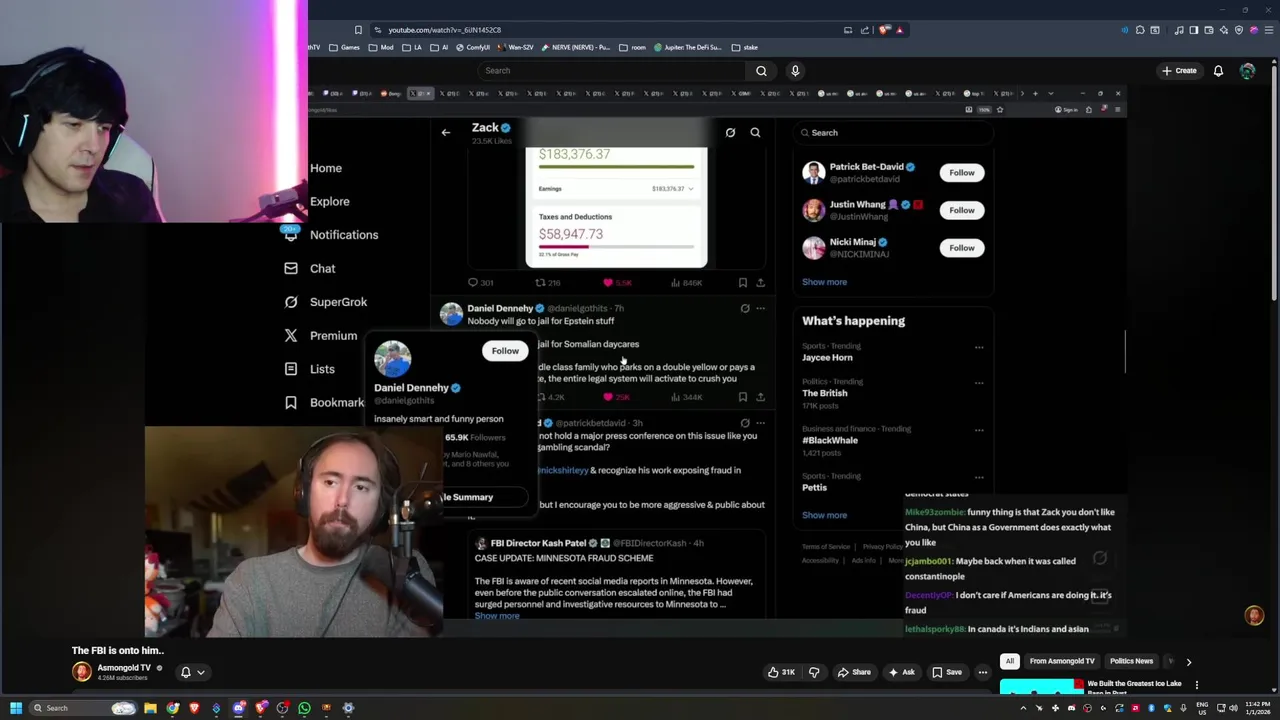Go to Home in the X sidebar
The width and height of the screenshot is (1280, 720).
point(326,168)
